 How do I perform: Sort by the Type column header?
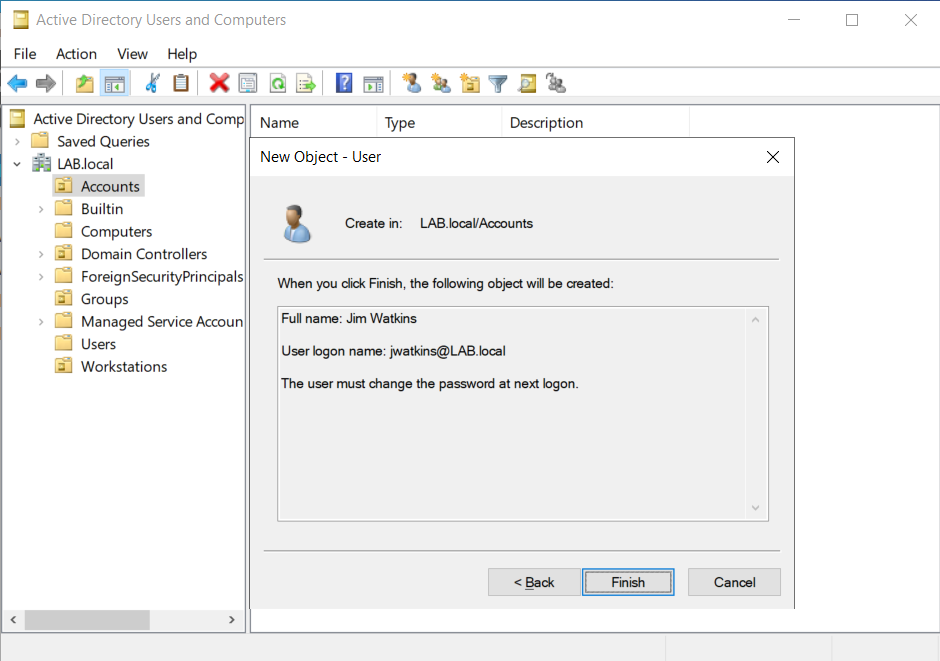click(439, 122)
